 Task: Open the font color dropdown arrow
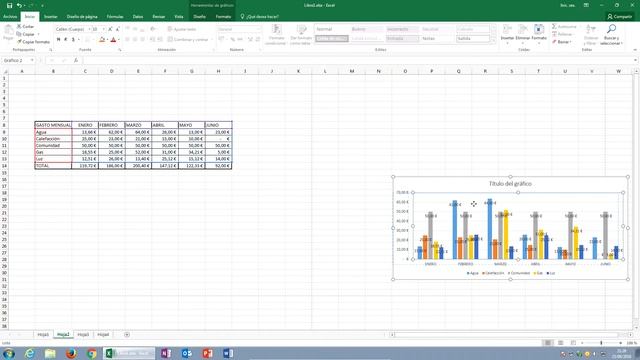[x=119, y=40]
